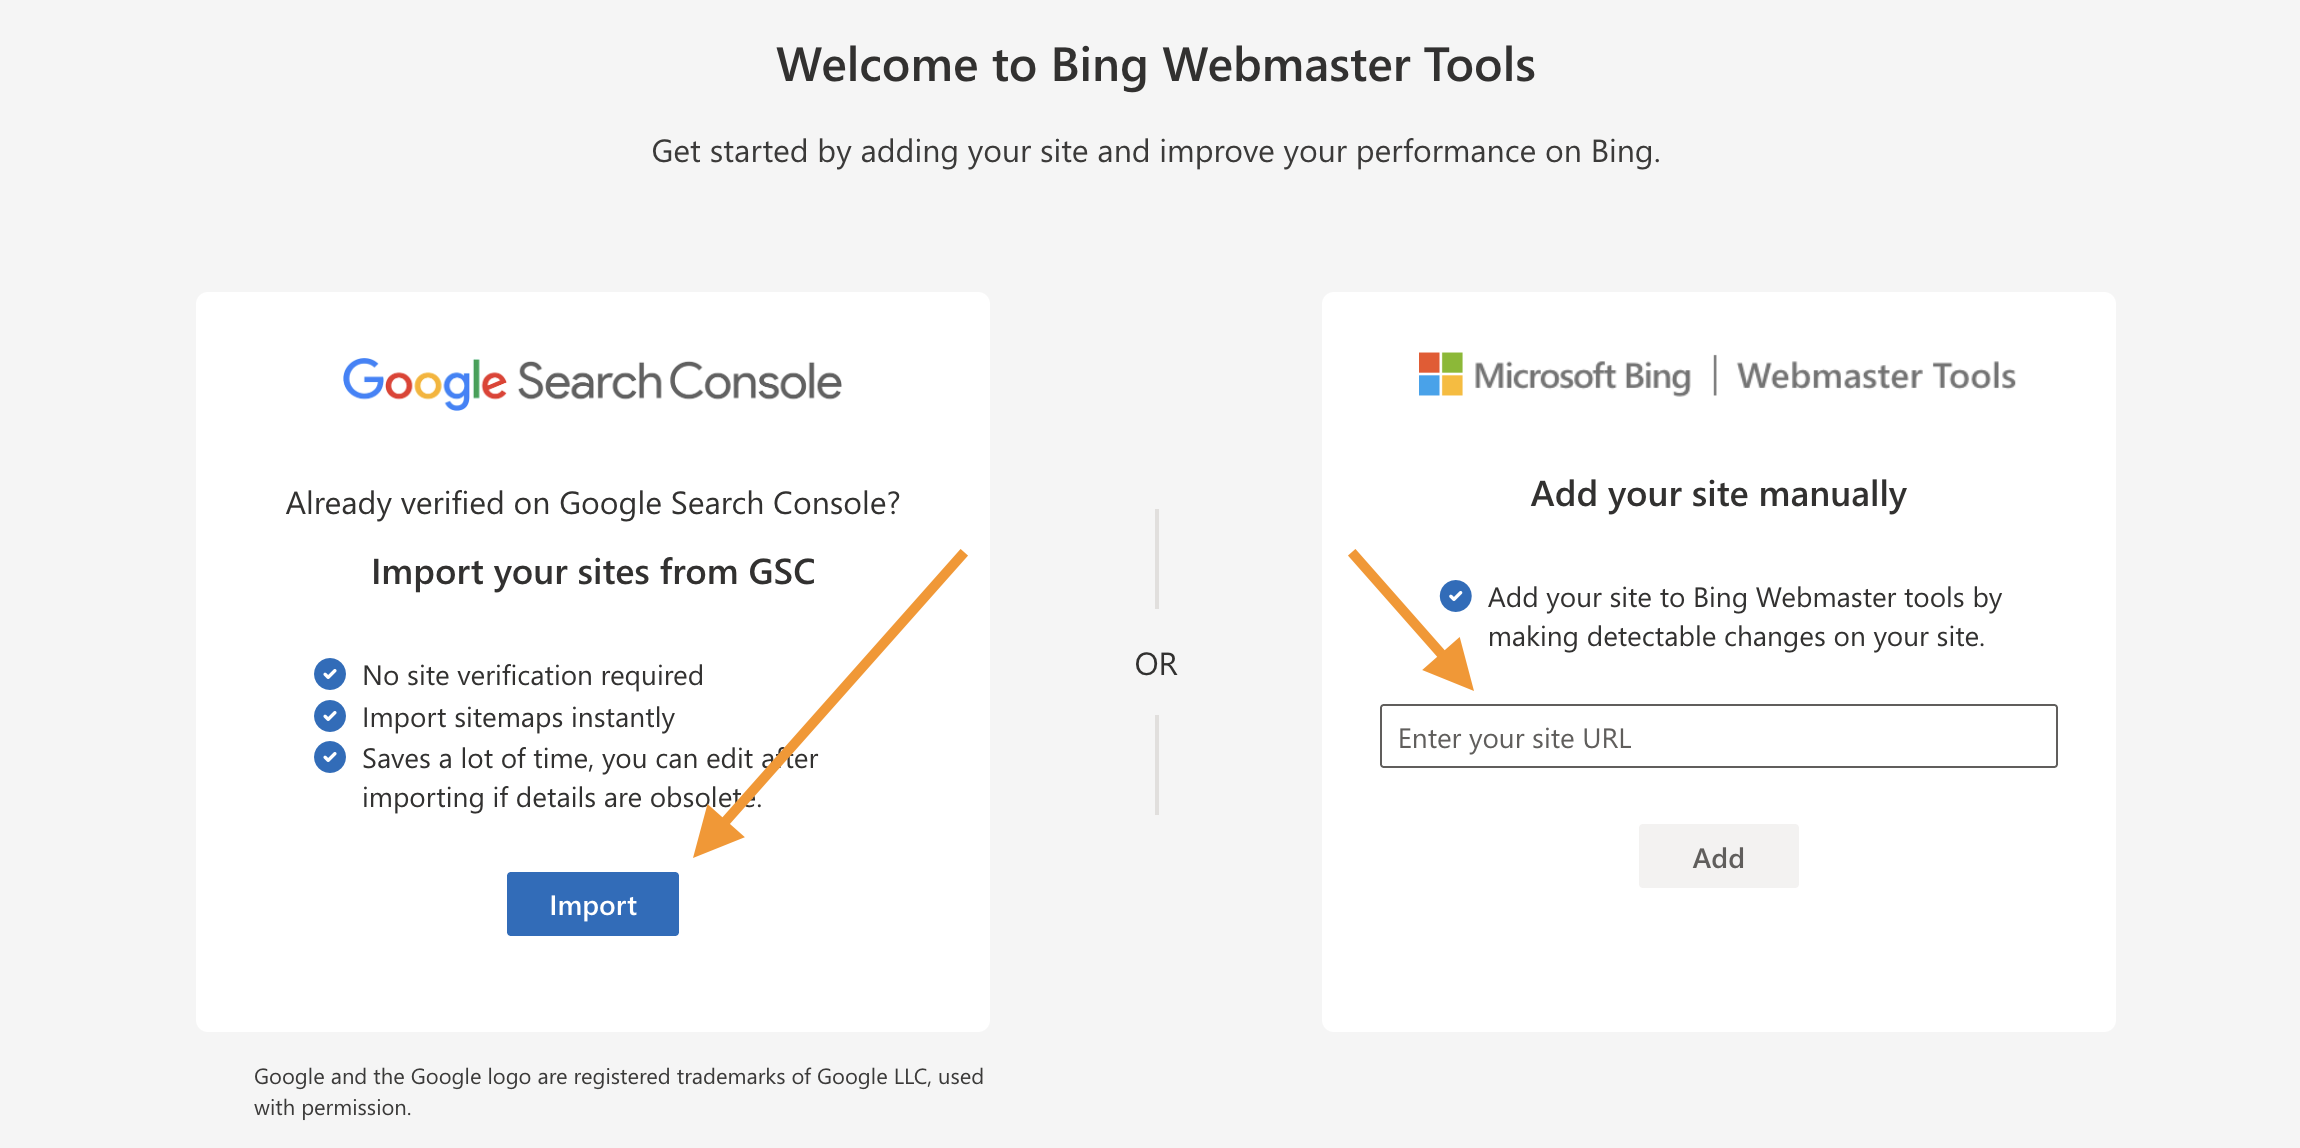Click the Add your site manually heading
The image size is (2300, 1148).
(x=1718, y=494)
